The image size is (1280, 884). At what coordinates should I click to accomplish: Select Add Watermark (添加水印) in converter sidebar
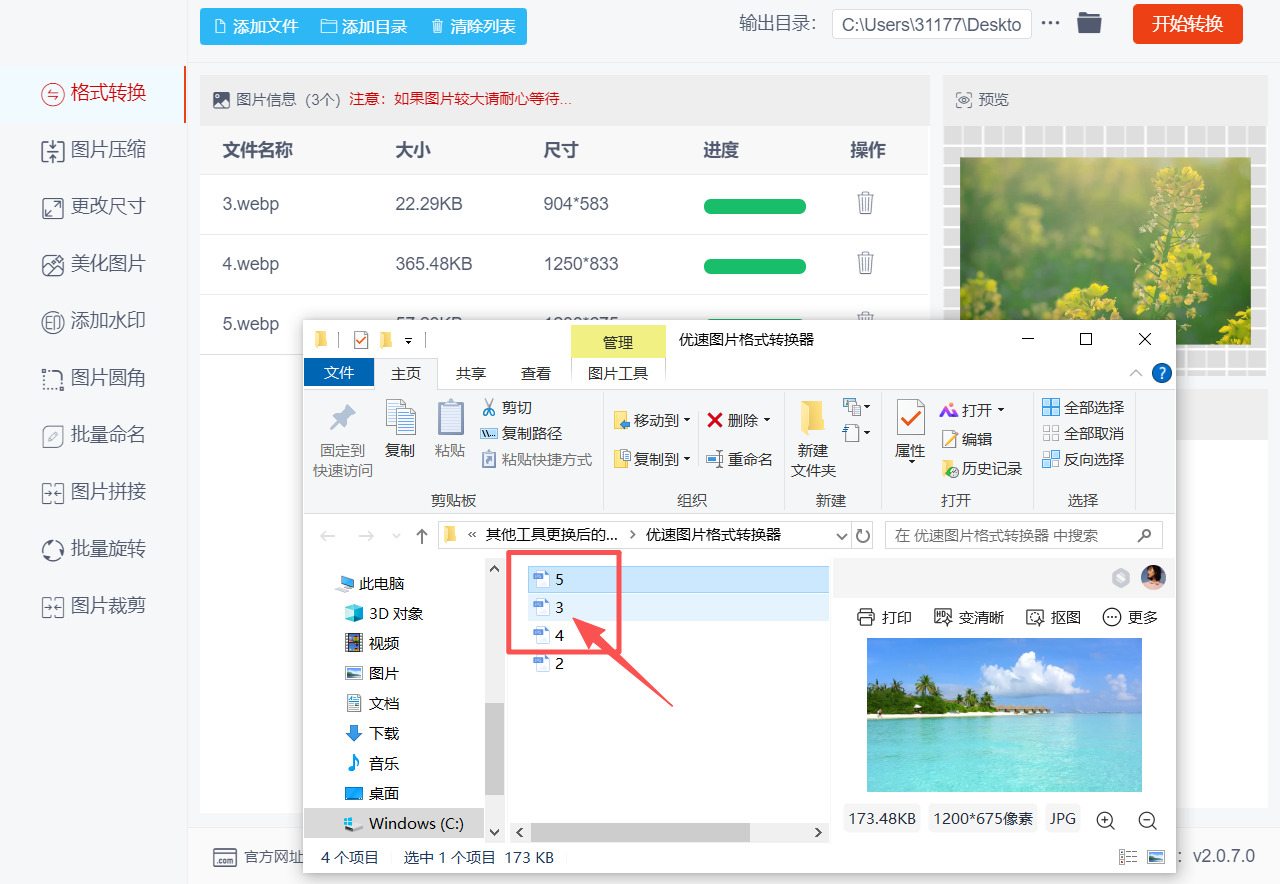93,321
